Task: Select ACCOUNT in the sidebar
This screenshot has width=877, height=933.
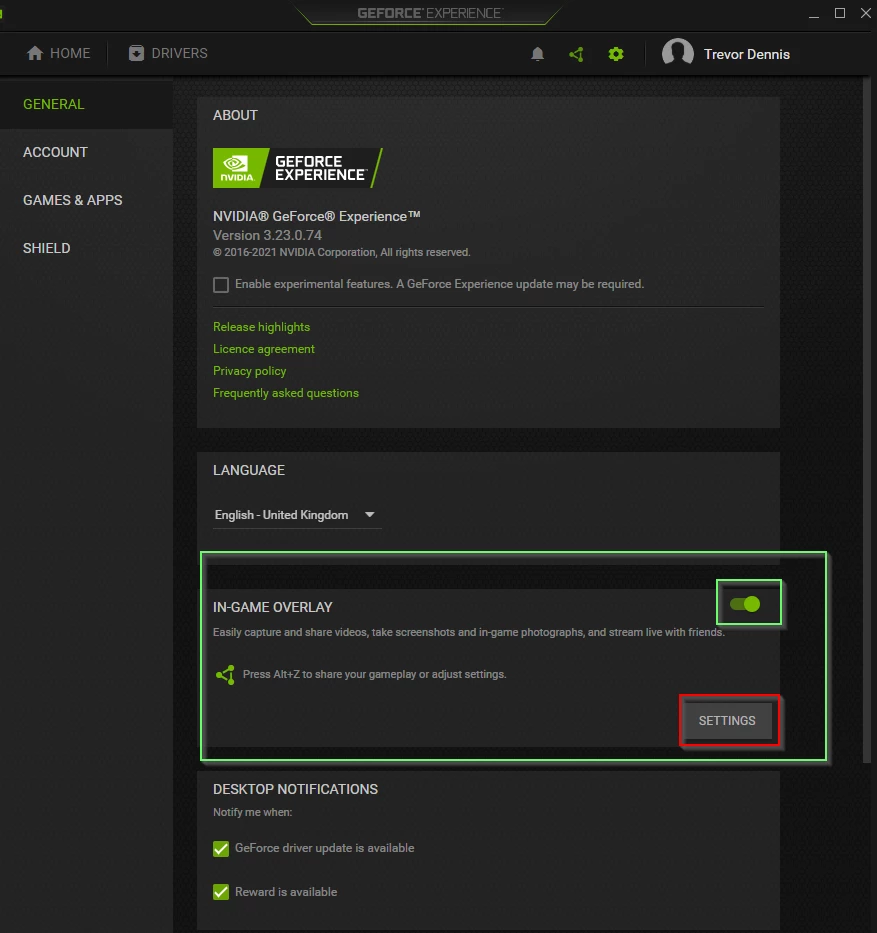Action: pyautogui.click(x=86, y=152)
